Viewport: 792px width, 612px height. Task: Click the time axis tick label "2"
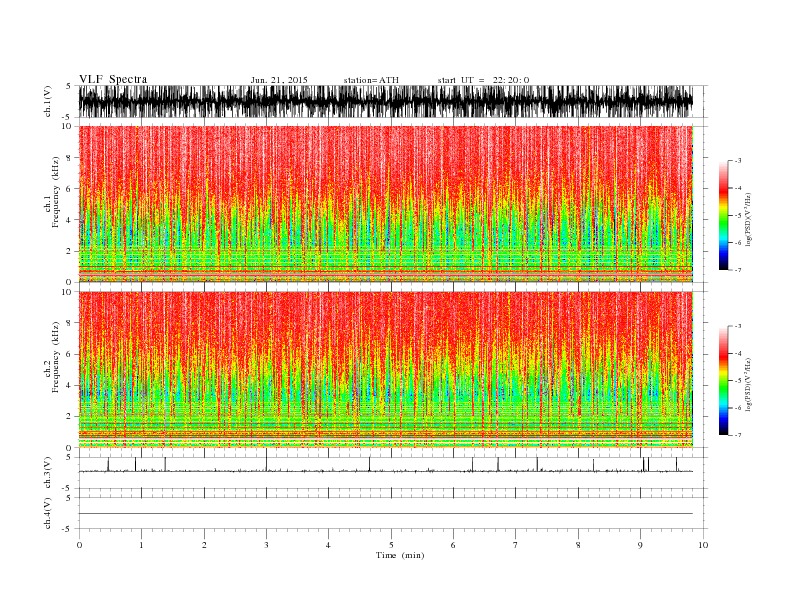click(x=204, y=545)
